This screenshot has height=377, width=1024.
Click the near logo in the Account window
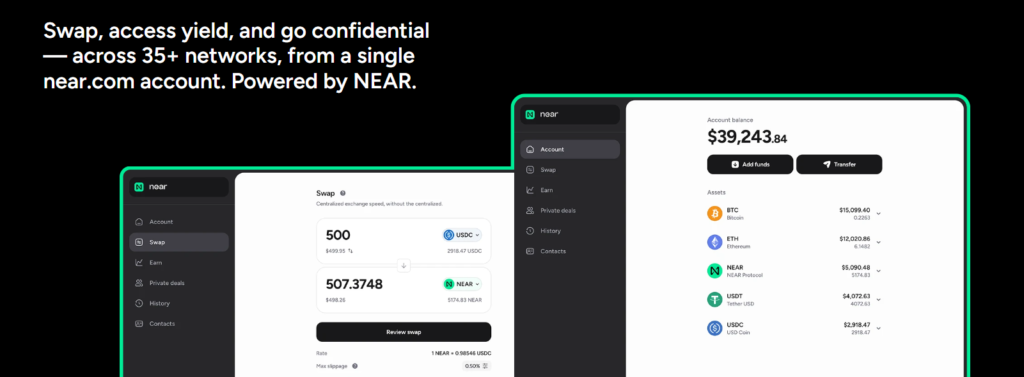coord(541,114)
